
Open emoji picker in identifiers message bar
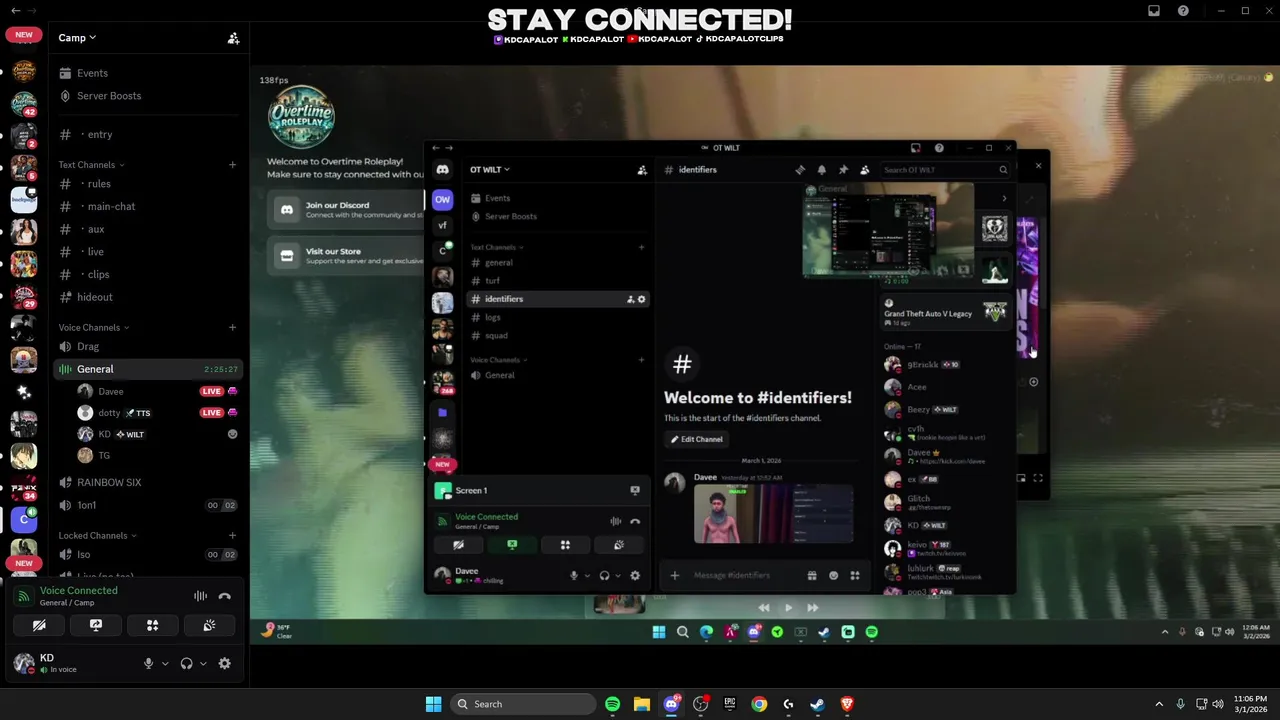[834, 575]
